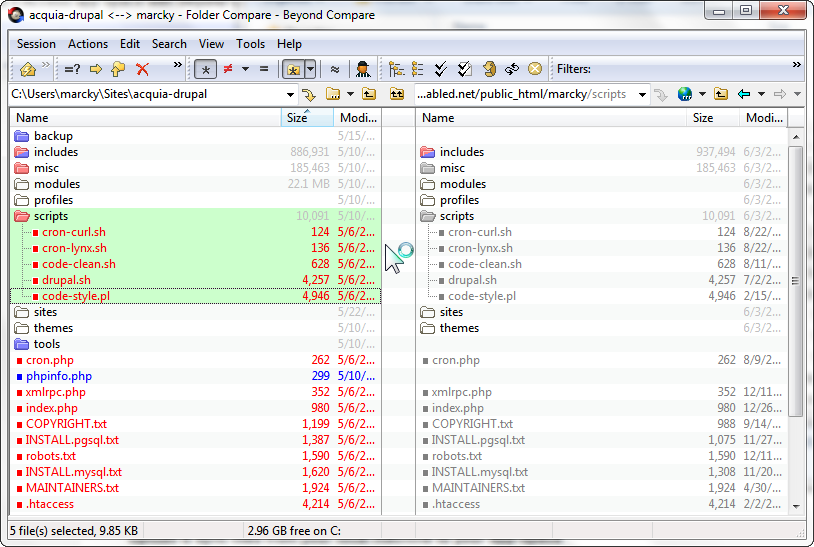Select right-side scripts folder
Viewport: 814px width, 547px height.
[x=602, y=216]
